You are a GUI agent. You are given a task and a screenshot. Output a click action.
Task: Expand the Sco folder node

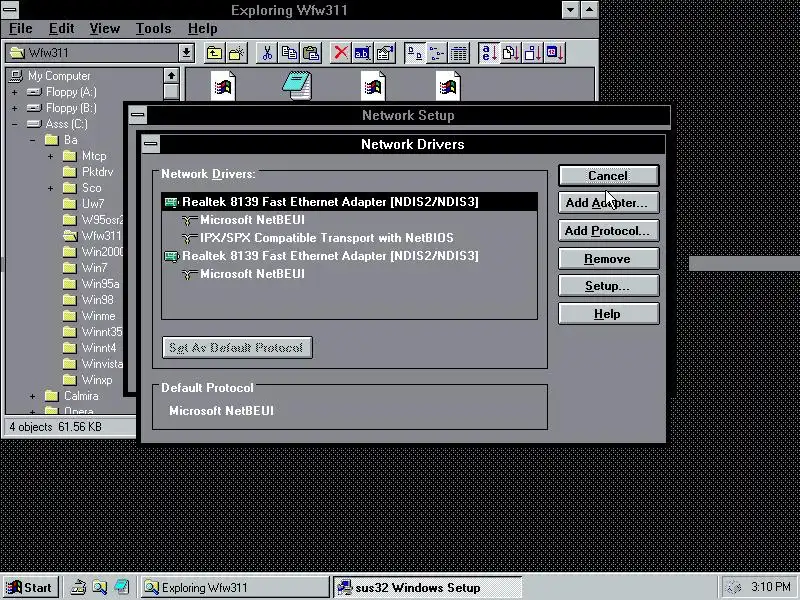(x=51, y=188)
